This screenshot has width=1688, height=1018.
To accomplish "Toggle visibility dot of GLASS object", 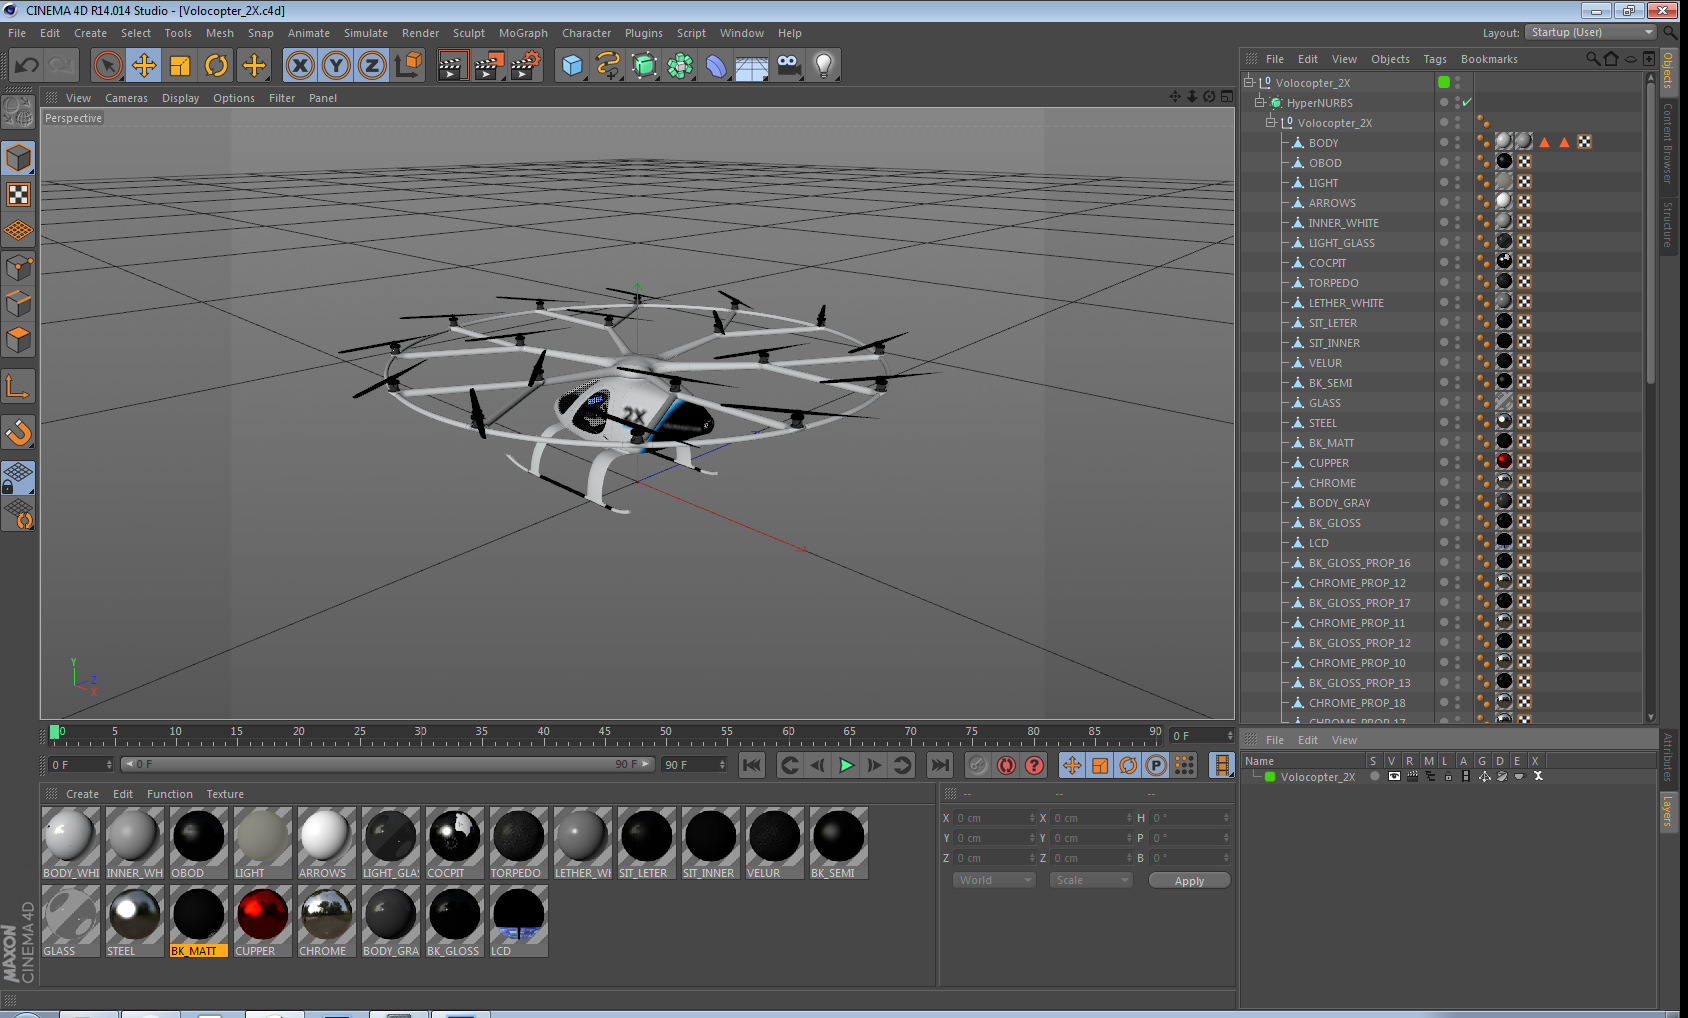I will coord(1444,401).
